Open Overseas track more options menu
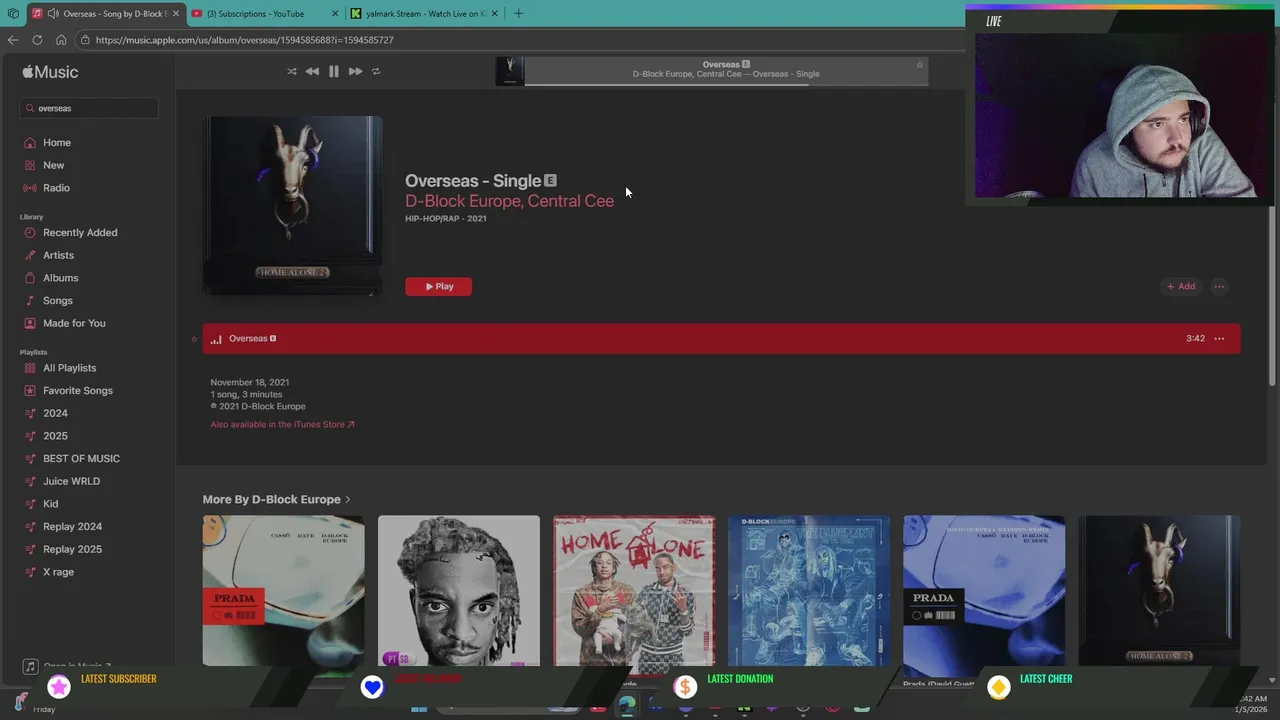 1219,338
